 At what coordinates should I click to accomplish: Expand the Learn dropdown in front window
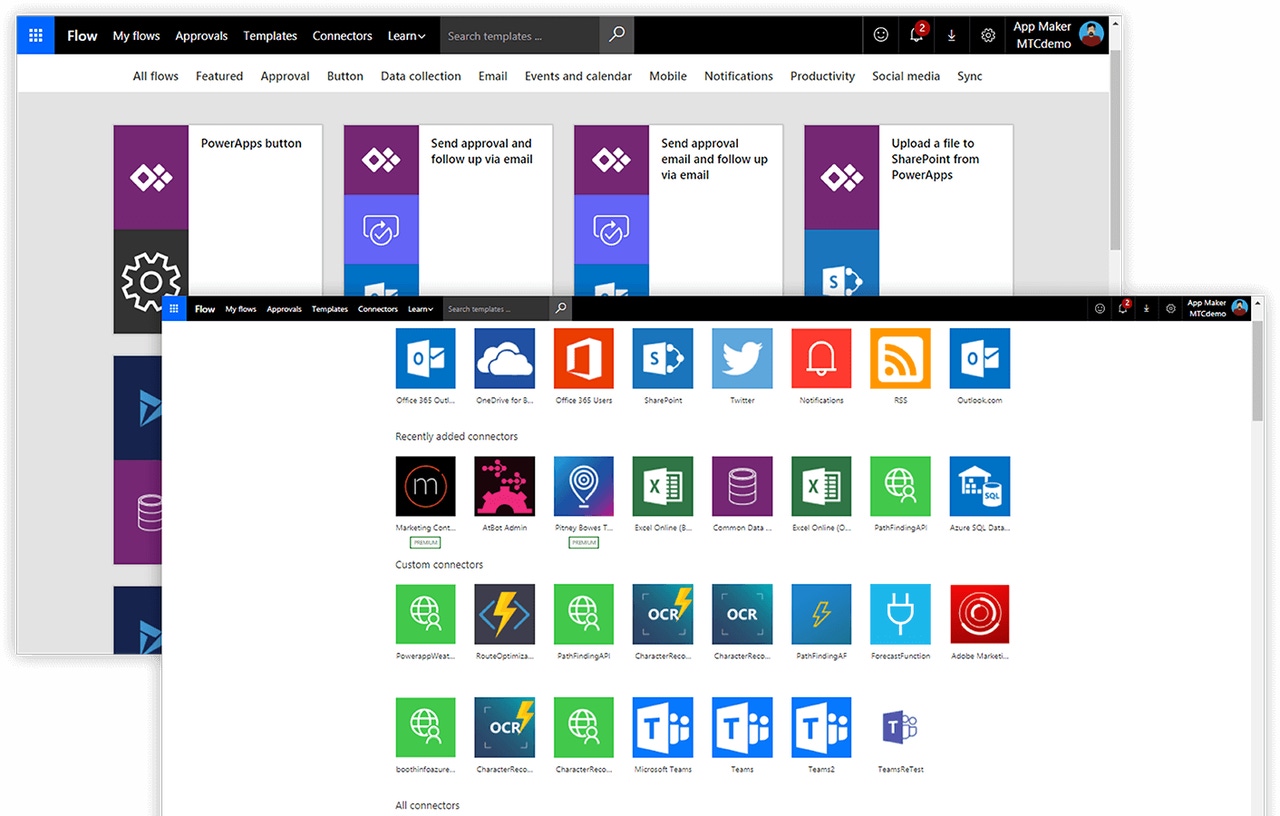420,309
